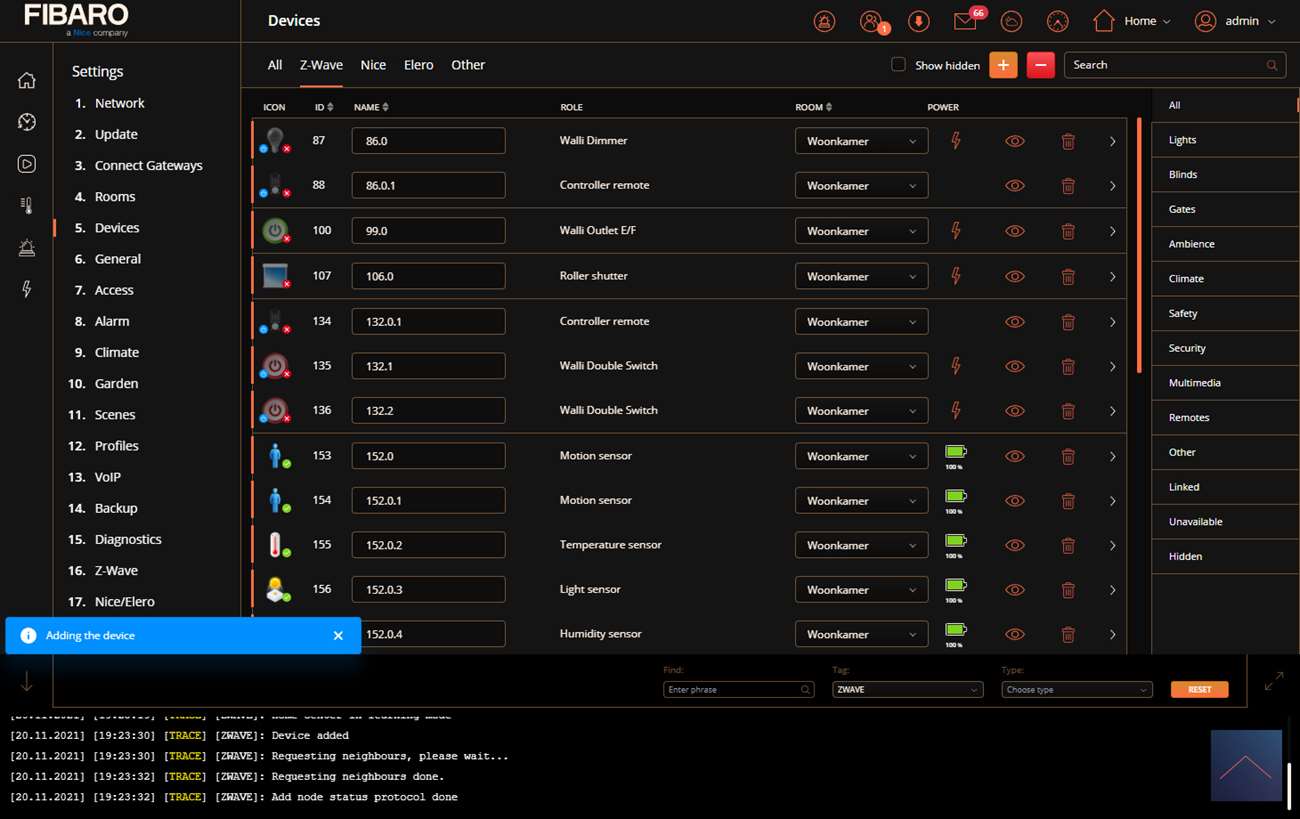The width and height of the screenshot is (1300, 819).
Task: Click the trash icon for Walli Dimmer row
Action: (1068, 142)
